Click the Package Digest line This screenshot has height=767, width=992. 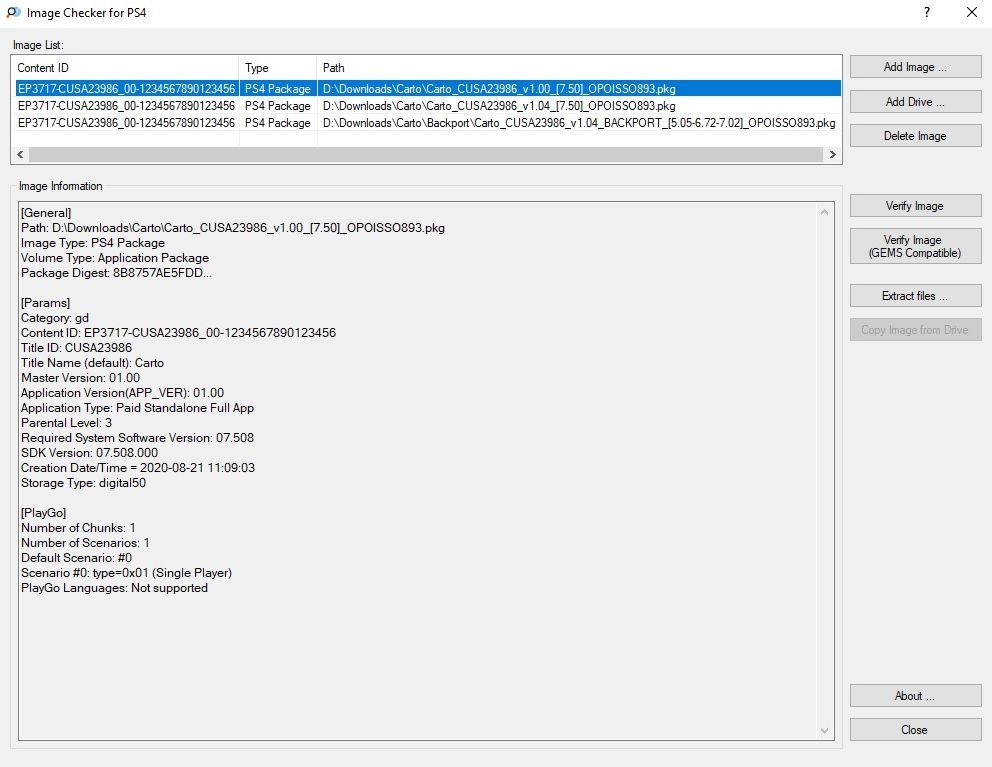(116, 273)
